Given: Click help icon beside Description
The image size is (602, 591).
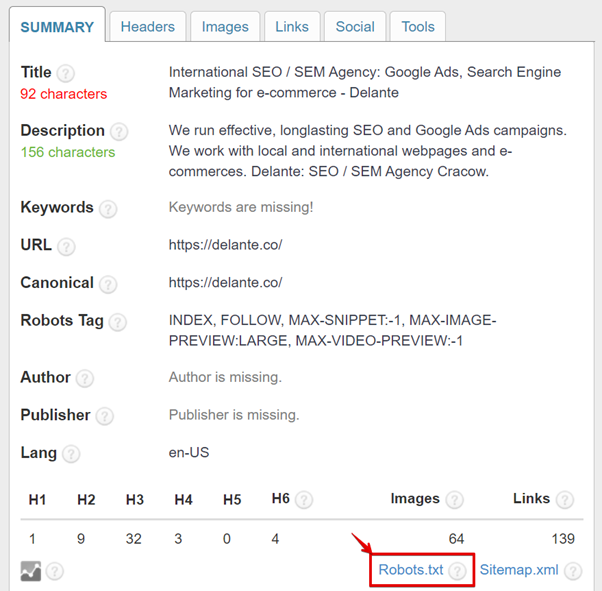Looking at the screenshot, I should coord(119,131).
